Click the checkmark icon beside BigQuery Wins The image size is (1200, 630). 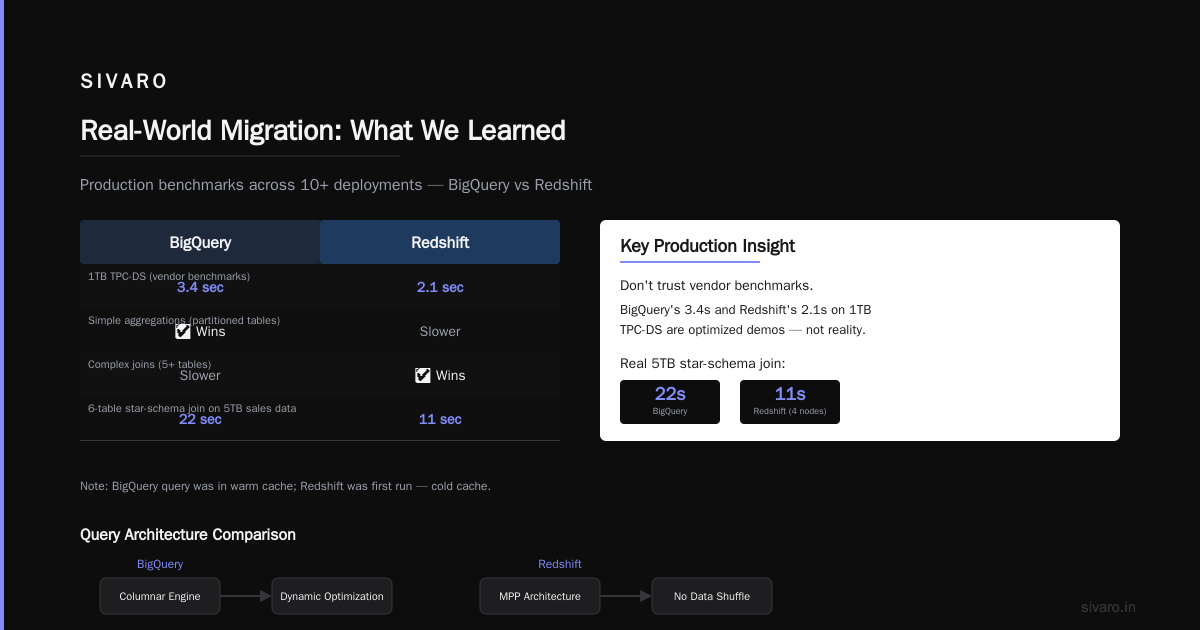coord(183,331)
